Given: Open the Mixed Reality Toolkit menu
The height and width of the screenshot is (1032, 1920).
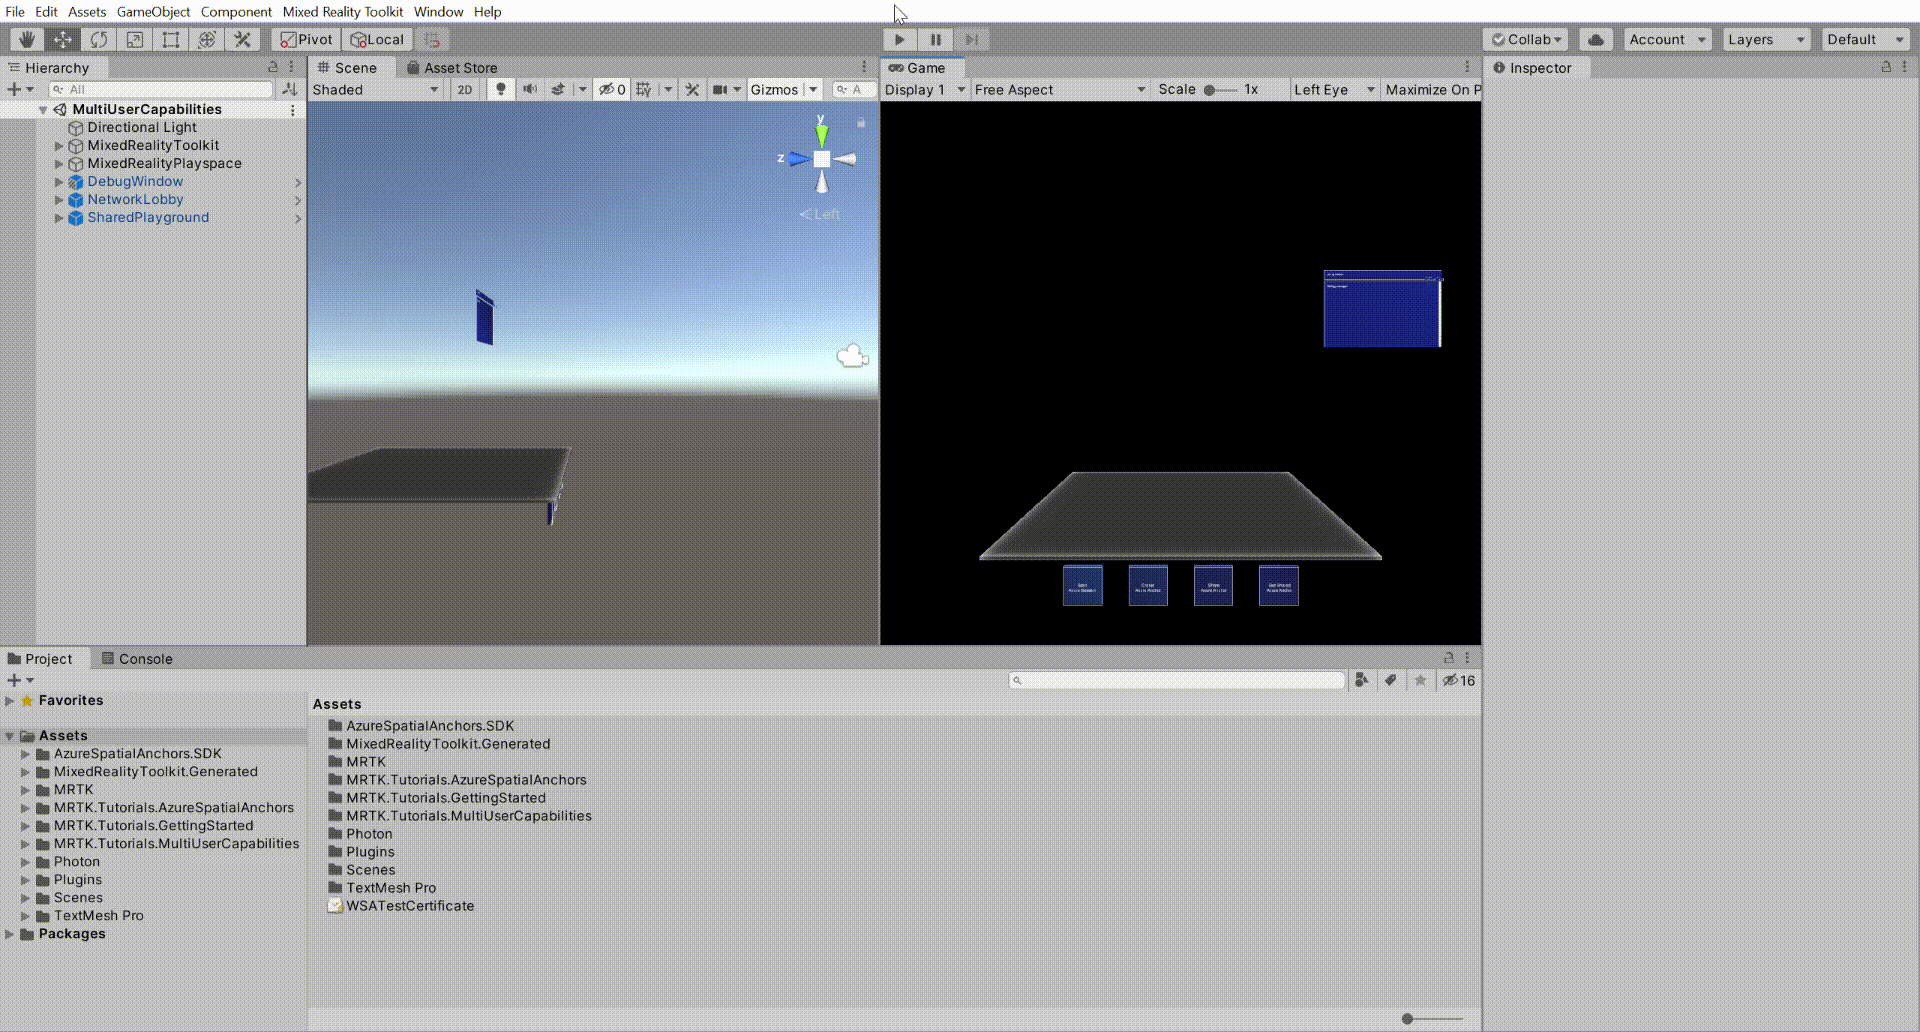Looking at the screenshot, I should coord(343,11).
